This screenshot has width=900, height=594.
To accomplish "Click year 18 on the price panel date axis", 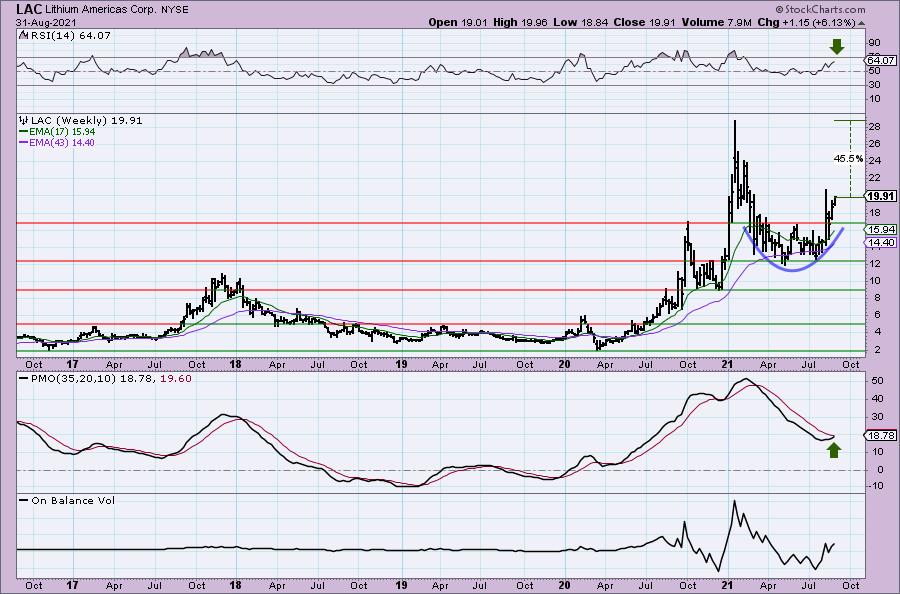I will (x=235, y=364).
